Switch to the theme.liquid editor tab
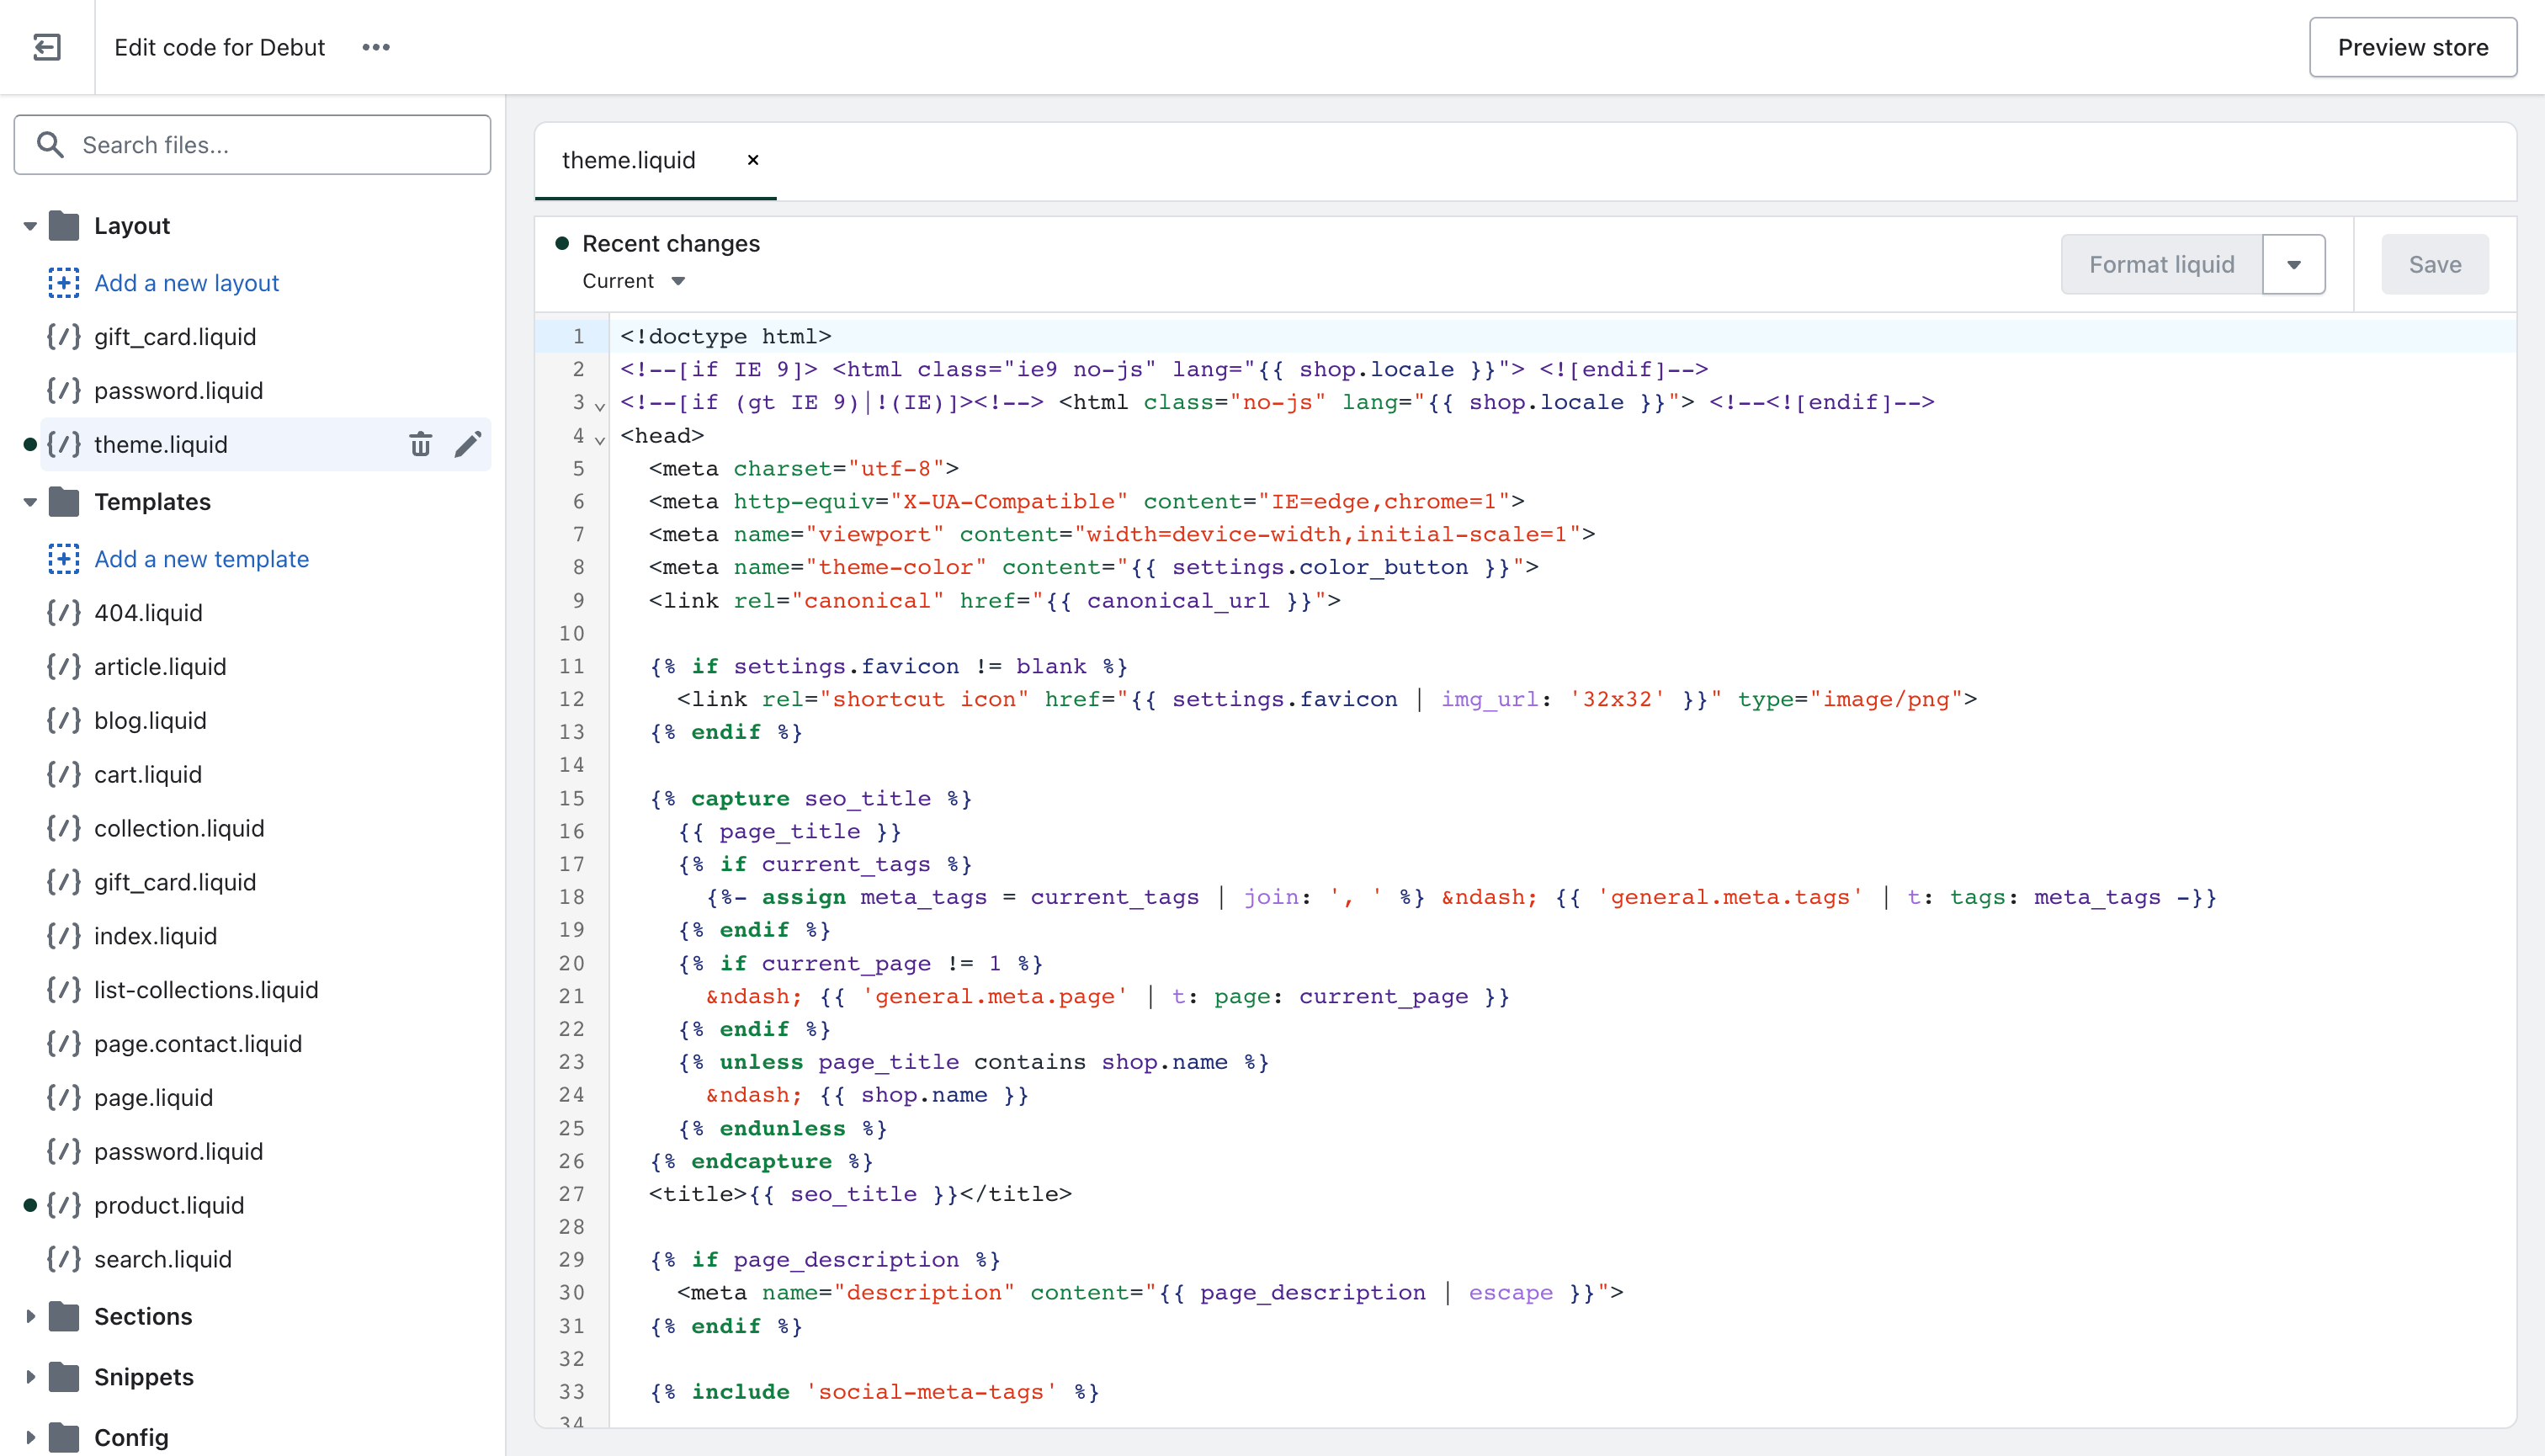 pyautogui.click(x=629, y=160)
